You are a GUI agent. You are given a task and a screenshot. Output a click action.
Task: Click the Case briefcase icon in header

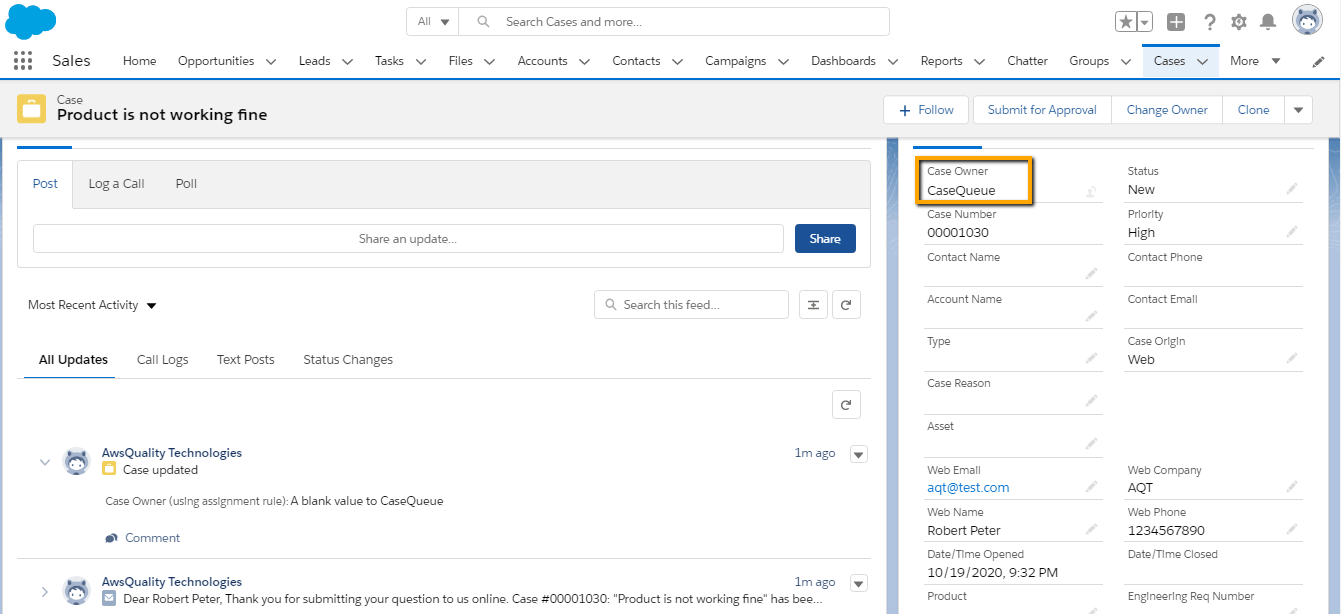click(x=32, y=109)
